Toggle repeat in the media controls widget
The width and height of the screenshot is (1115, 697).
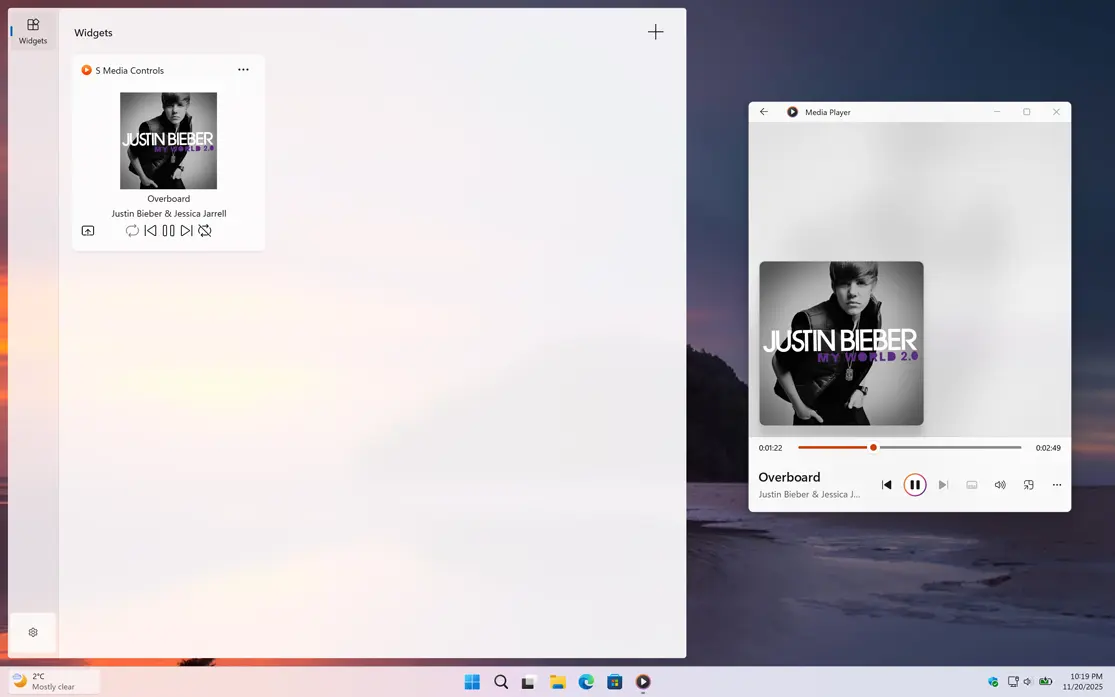[132, 231]
